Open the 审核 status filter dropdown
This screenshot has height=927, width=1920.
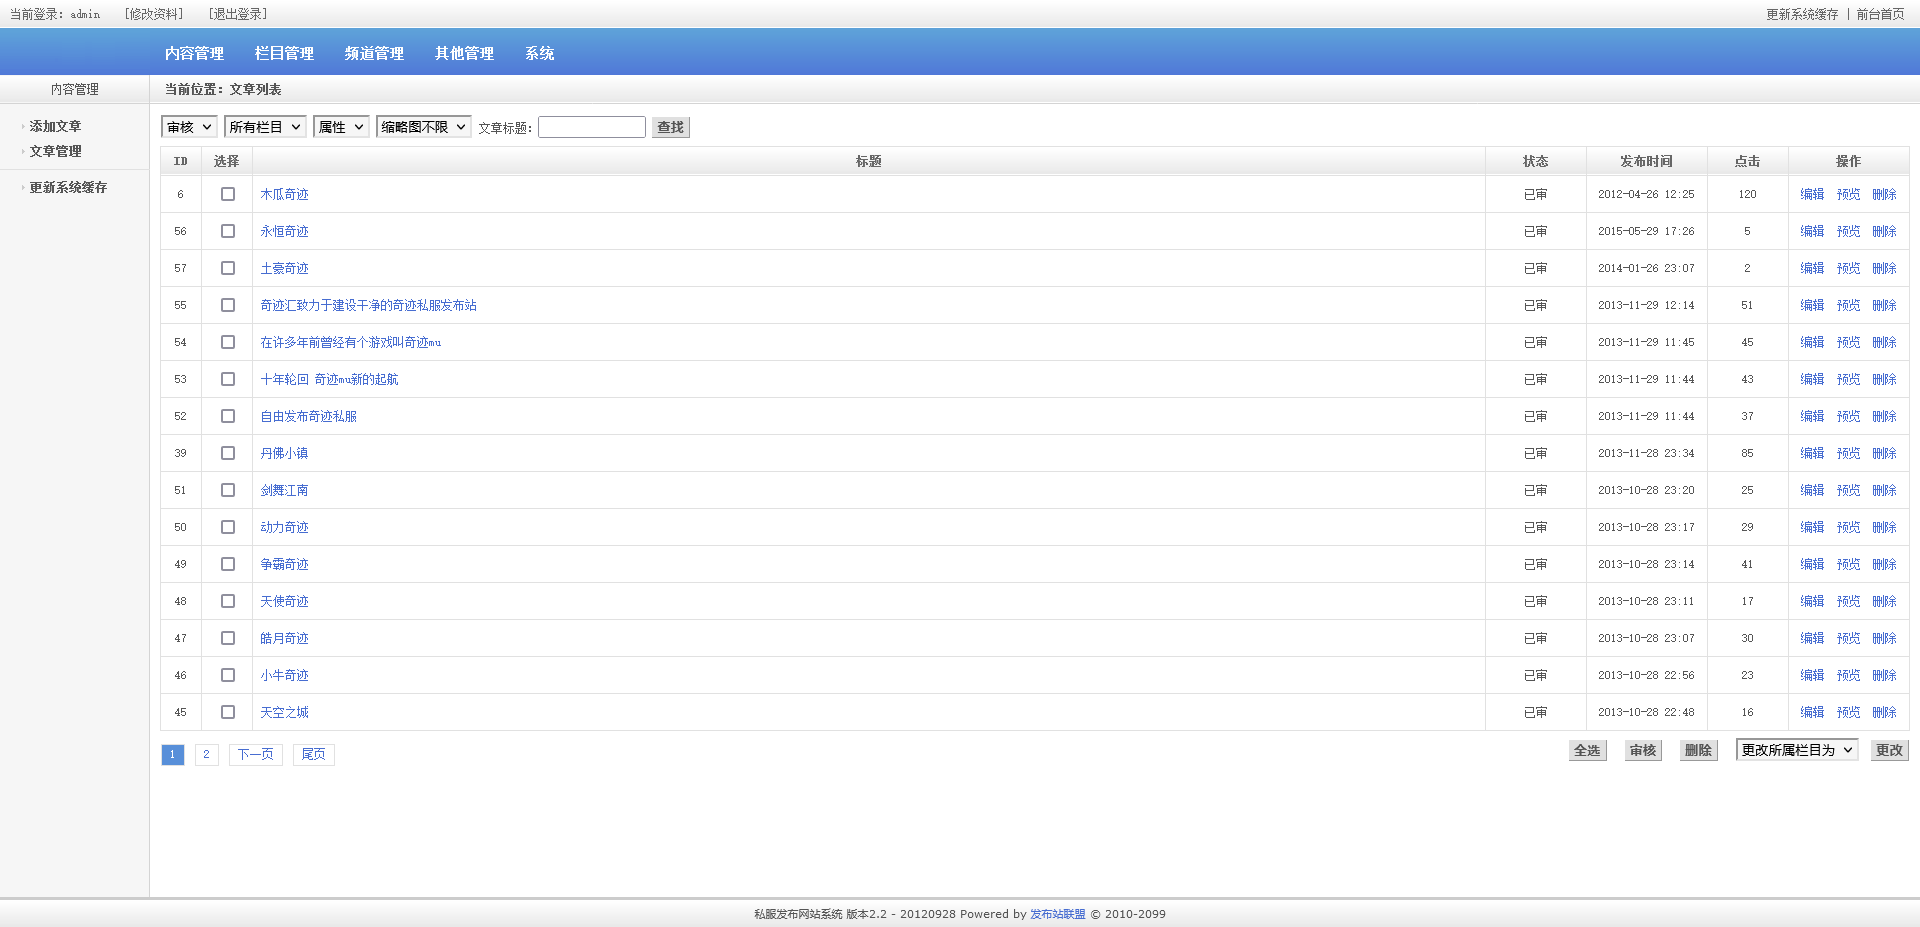coord(189,127)
